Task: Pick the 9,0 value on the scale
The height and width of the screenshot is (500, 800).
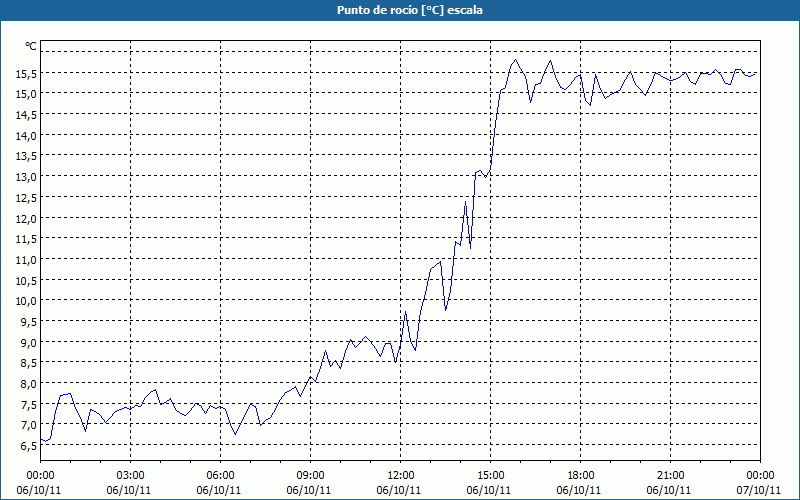Action: coord(29,343)
